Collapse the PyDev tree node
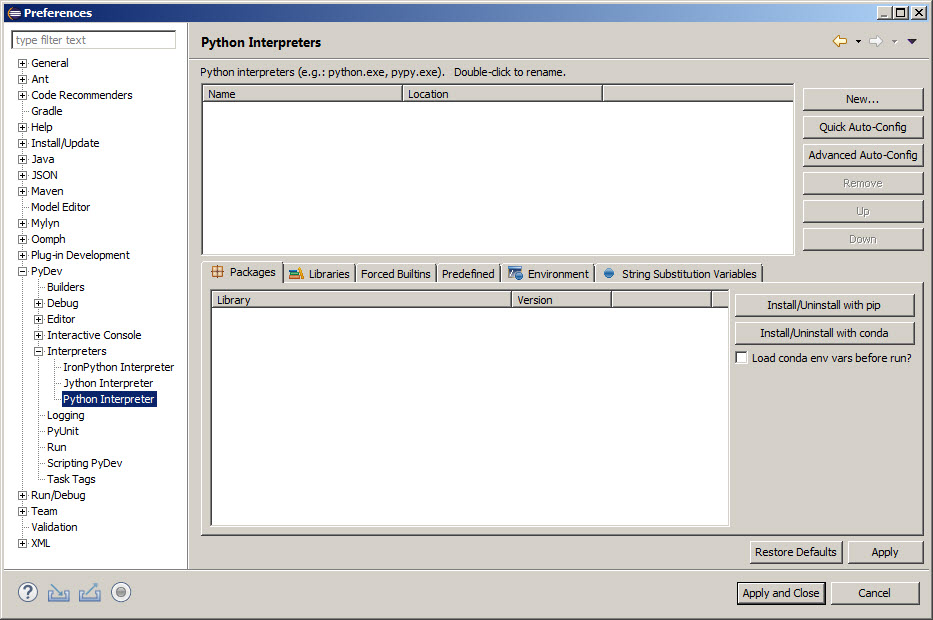933x620 pixels. pyautogui.click(x=22, y=271)
